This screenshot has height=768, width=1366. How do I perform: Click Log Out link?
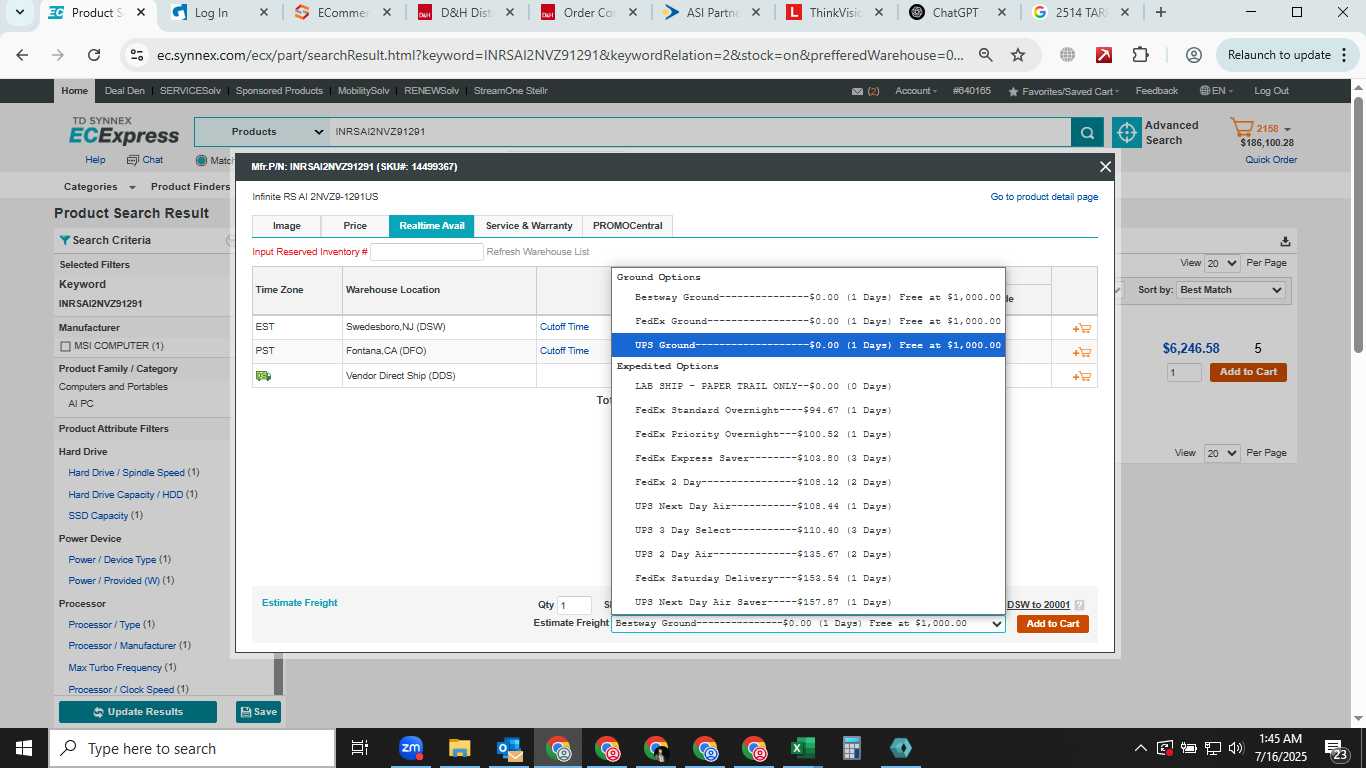tap(1272, 91)
